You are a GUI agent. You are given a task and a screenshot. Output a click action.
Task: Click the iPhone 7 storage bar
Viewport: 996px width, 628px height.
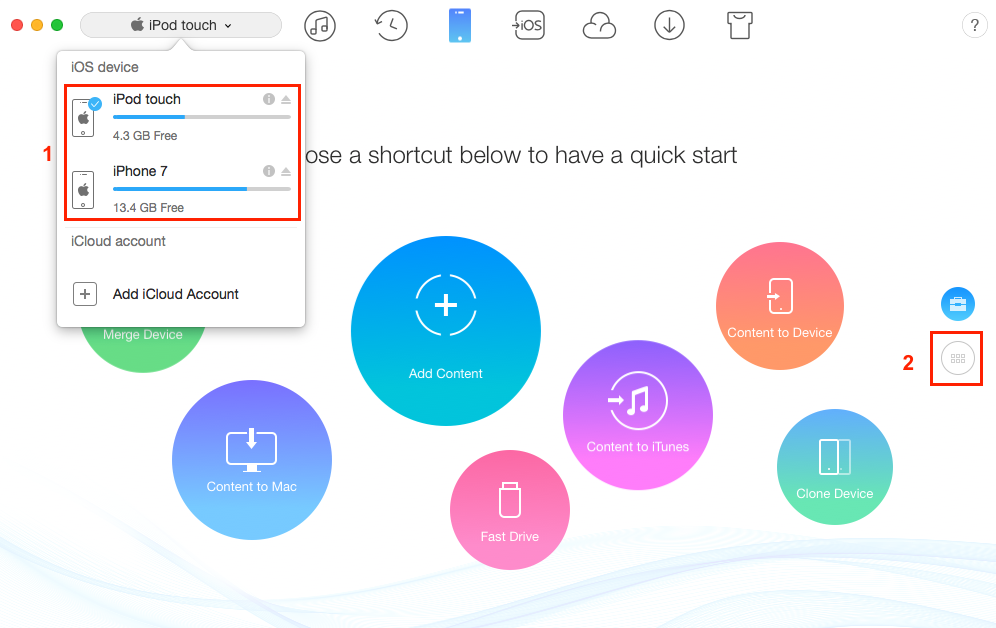[x=201, y=189]
